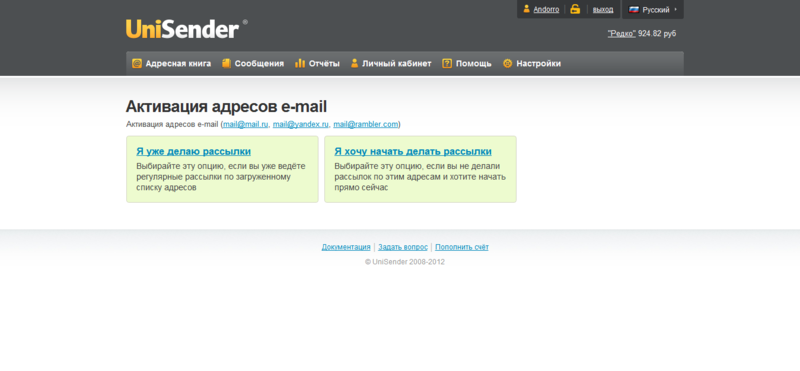Open the Настройки menu
The image size is (800, 371).
click(538, 63)
